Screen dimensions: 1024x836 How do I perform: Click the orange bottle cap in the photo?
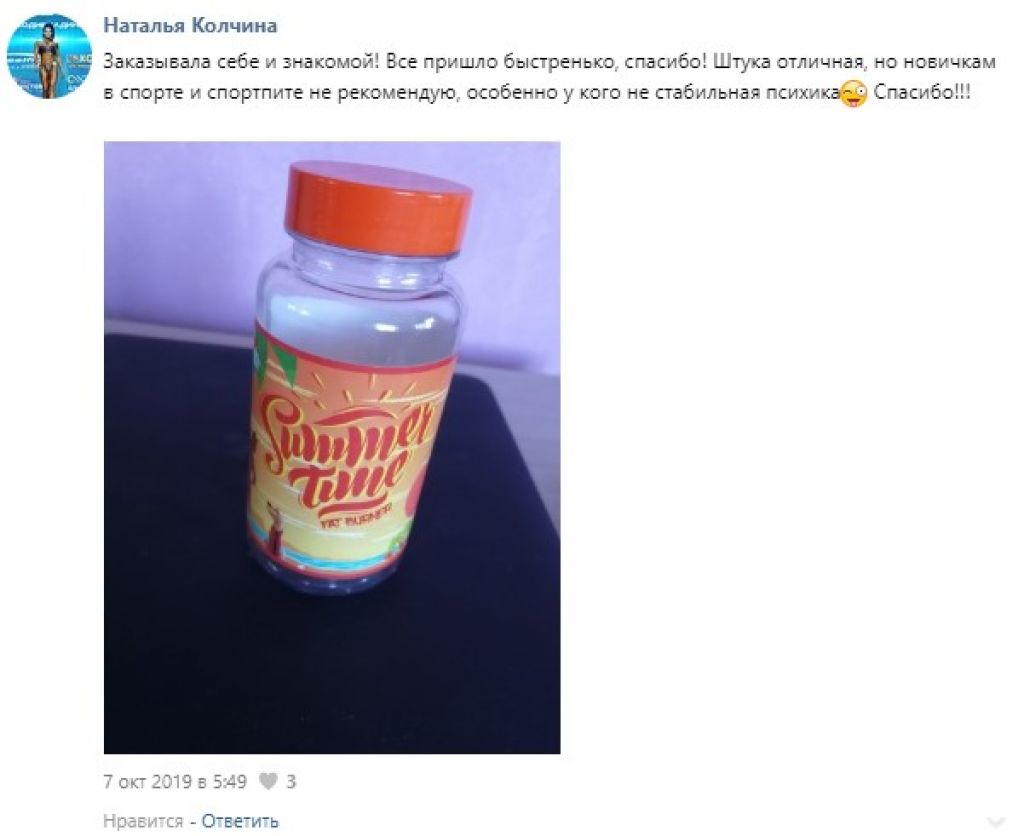(x=377, y=206)
